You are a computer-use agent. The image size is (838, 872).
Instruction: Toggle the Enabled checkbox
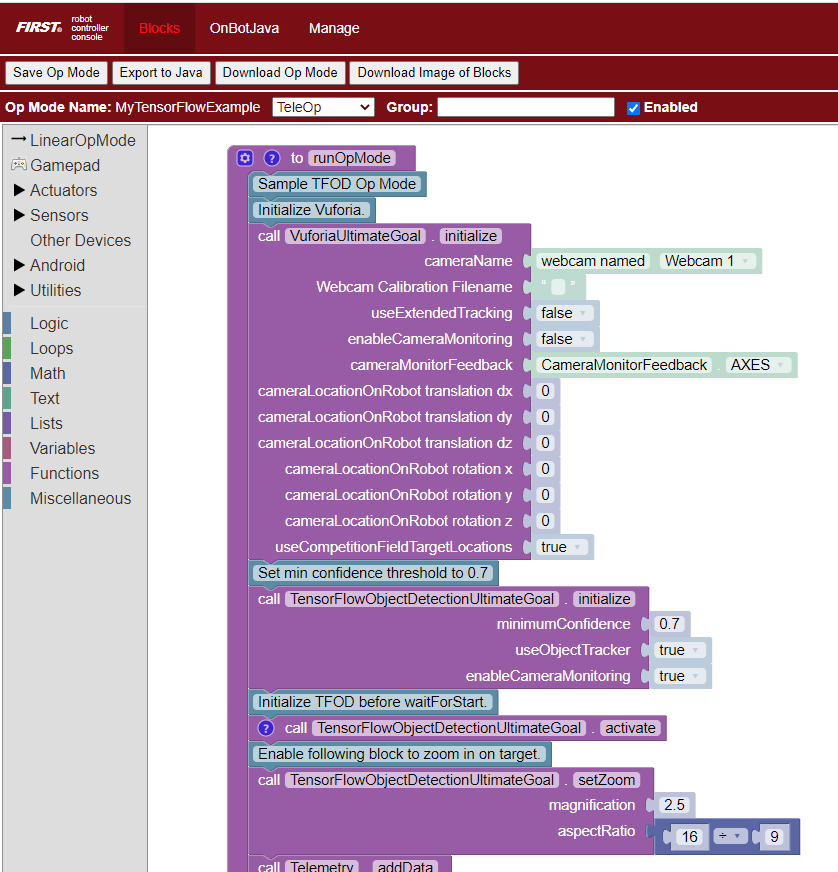[633, 108]
